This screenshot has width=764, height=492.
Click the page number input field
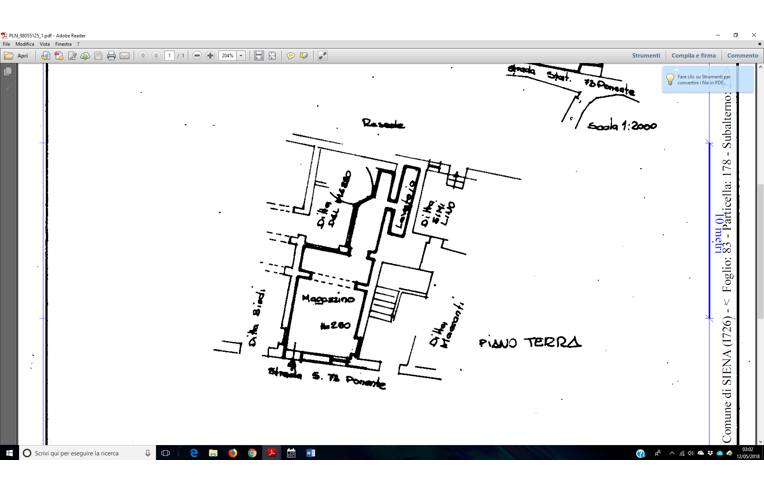[x=170, y=56]
